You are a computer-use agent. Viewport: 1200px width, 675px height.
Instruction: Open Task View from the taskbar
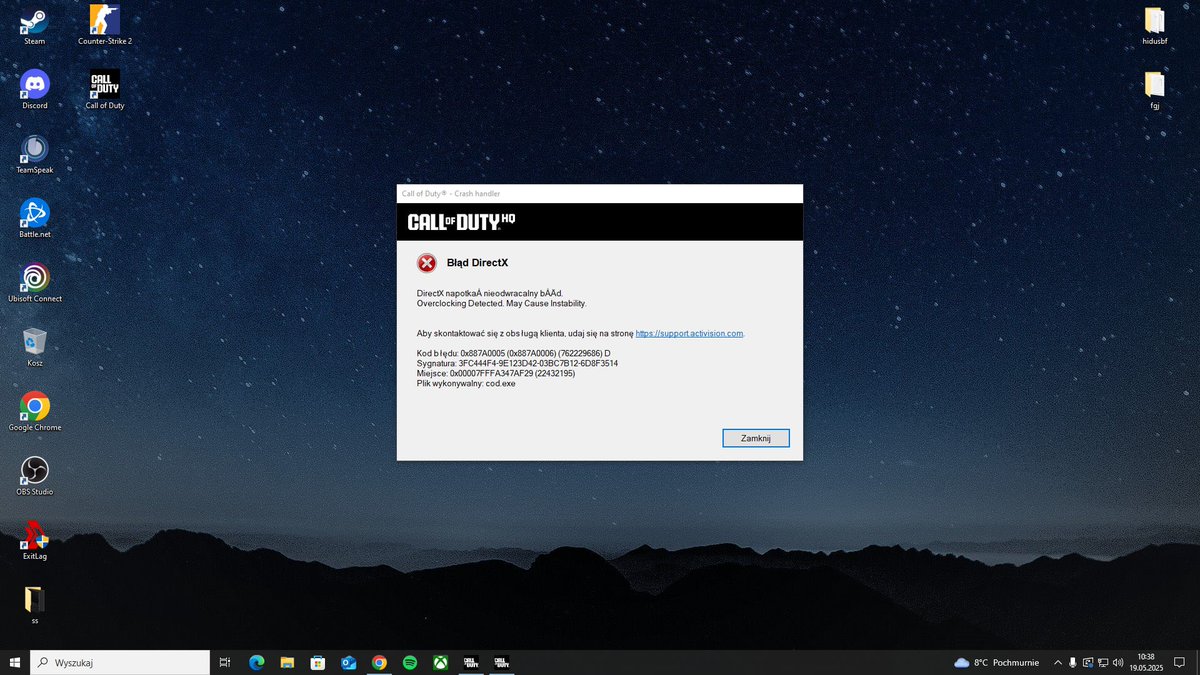click(x=225, y=662)
